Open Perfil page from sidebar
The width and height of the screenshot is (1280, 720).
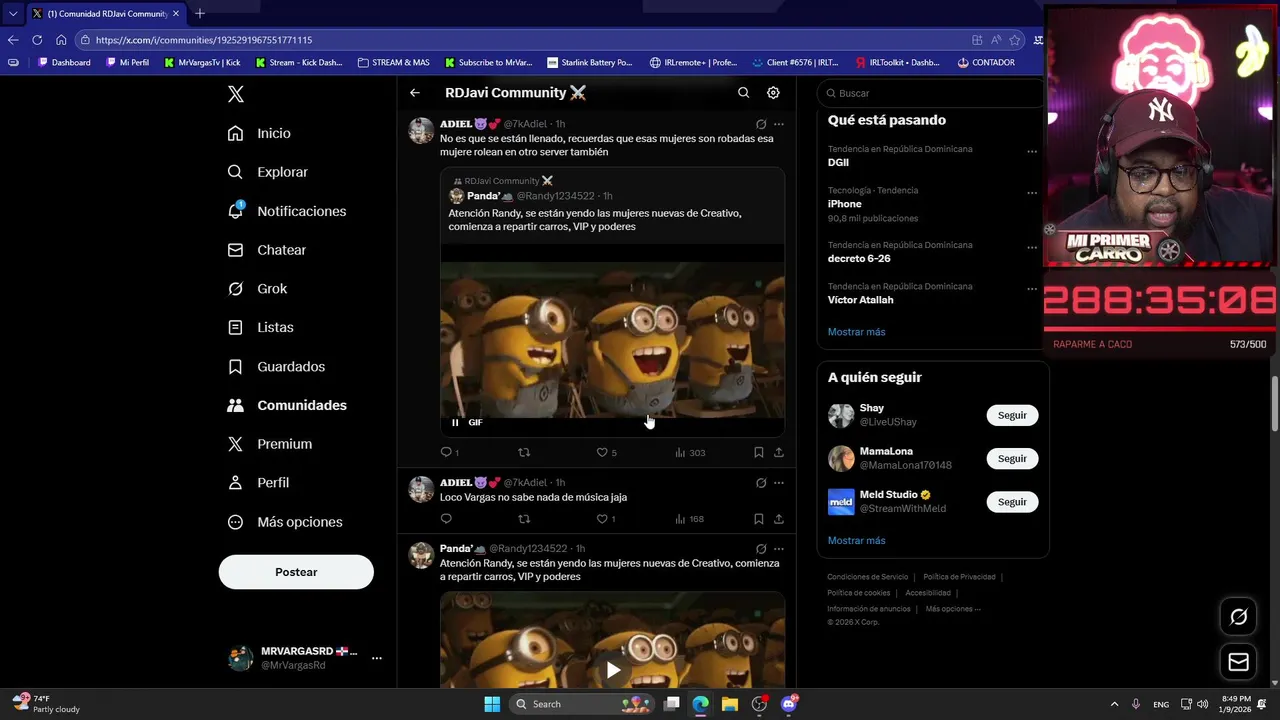pos(258,482)
